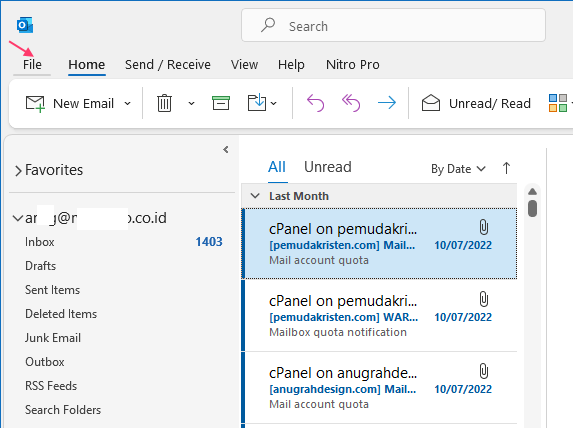Click the Reply arrow icon
This screenshot has width=573, height=428.
point(315,103)
